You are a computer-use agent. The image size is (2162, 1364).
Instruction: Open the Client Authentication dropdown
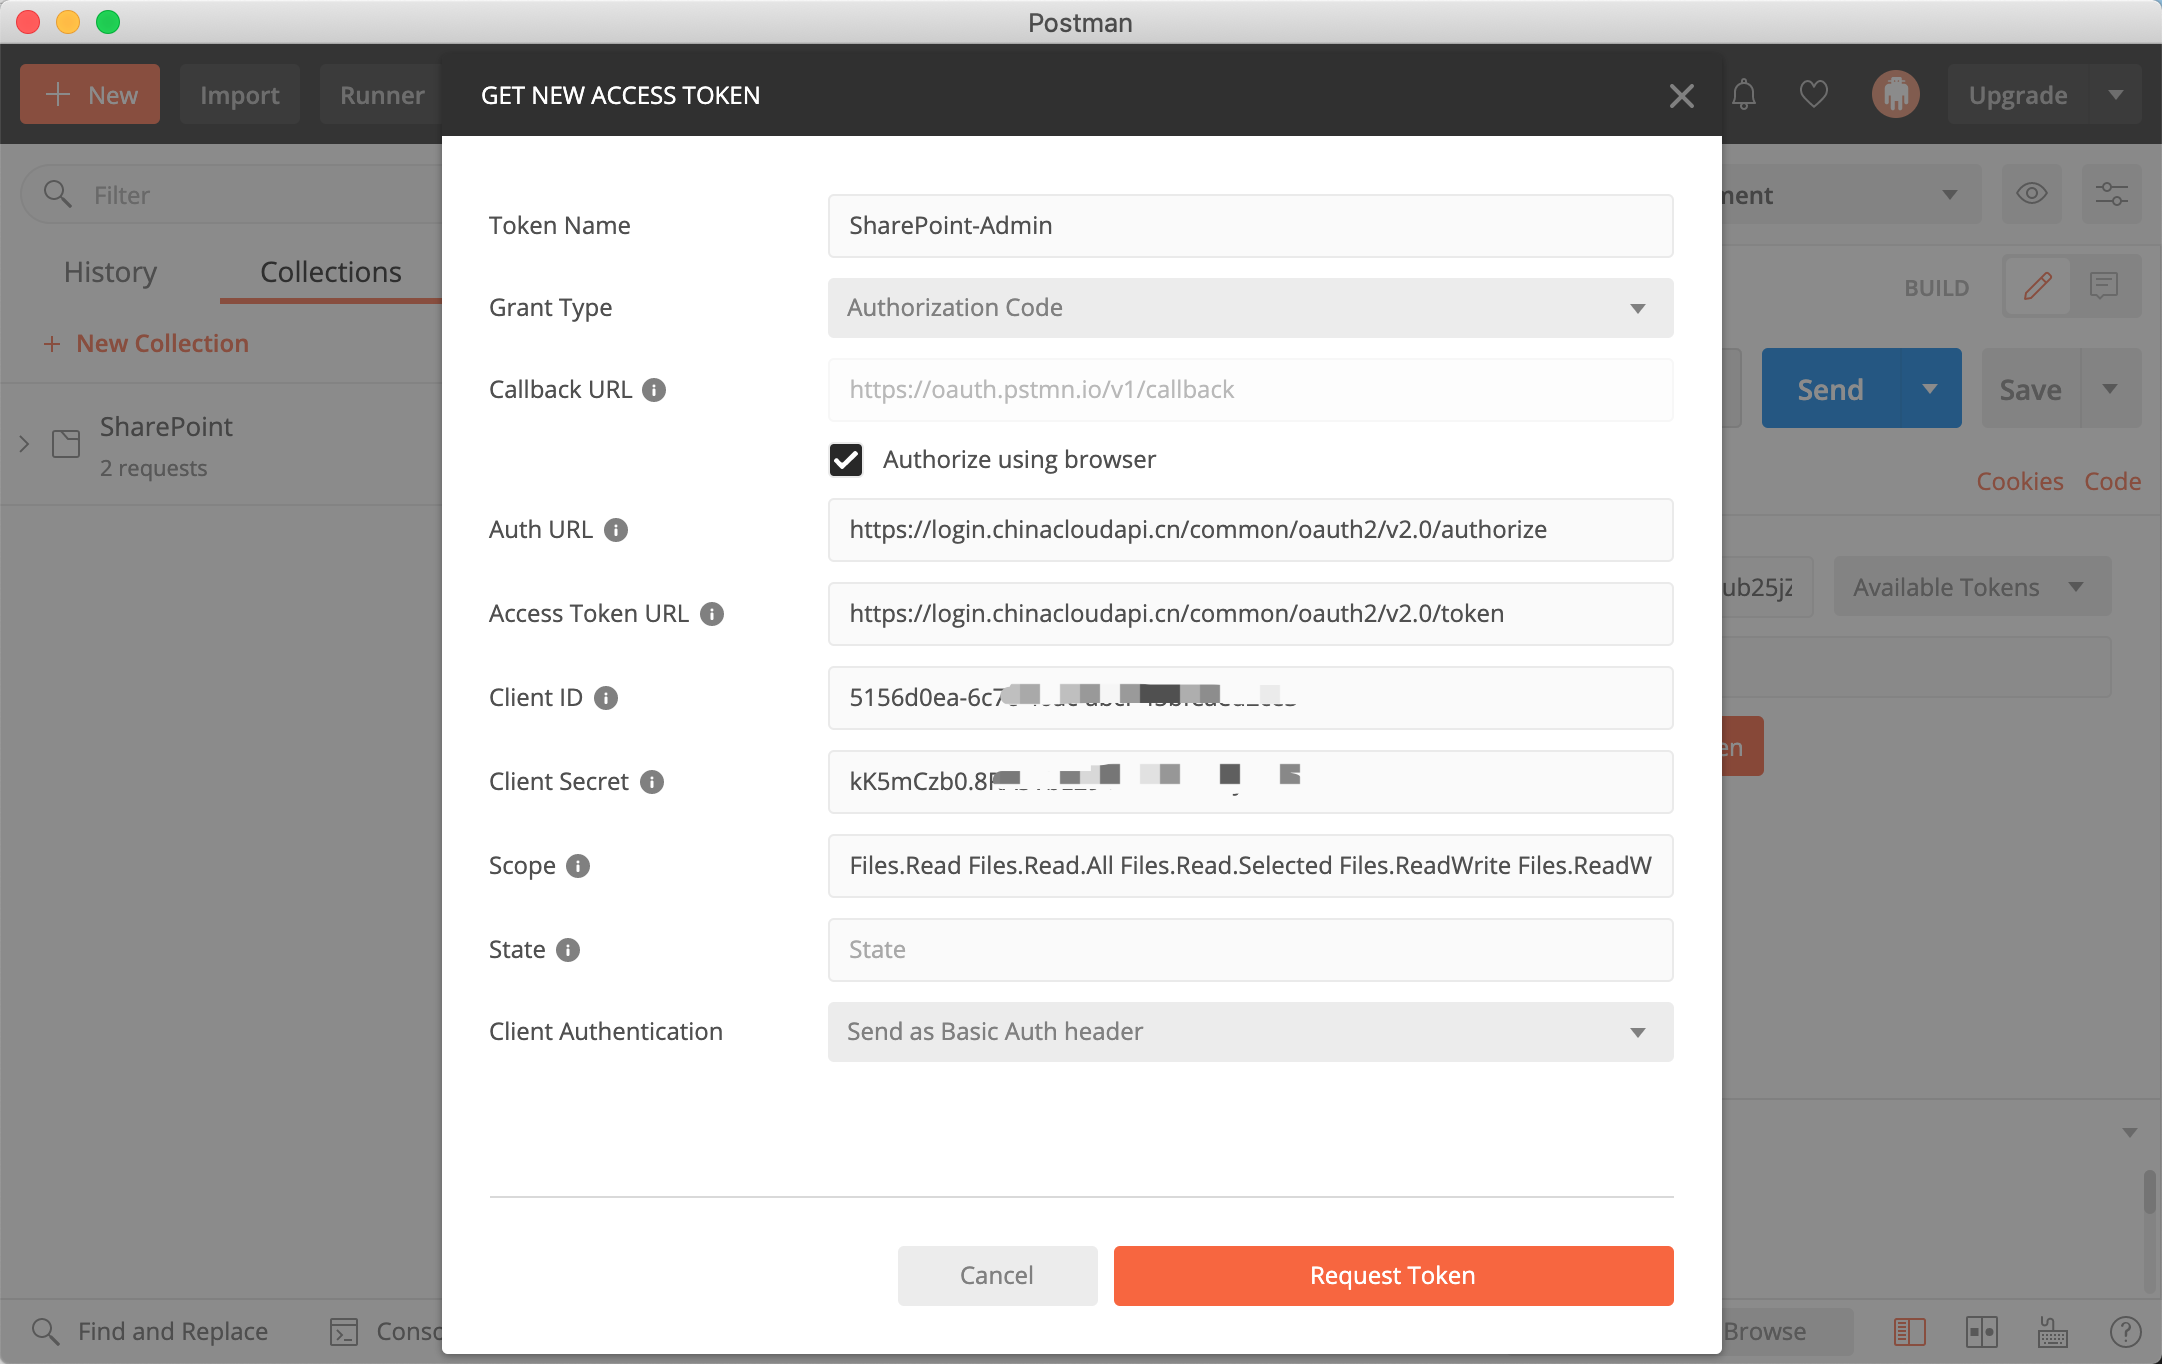click(1250, 1032)
